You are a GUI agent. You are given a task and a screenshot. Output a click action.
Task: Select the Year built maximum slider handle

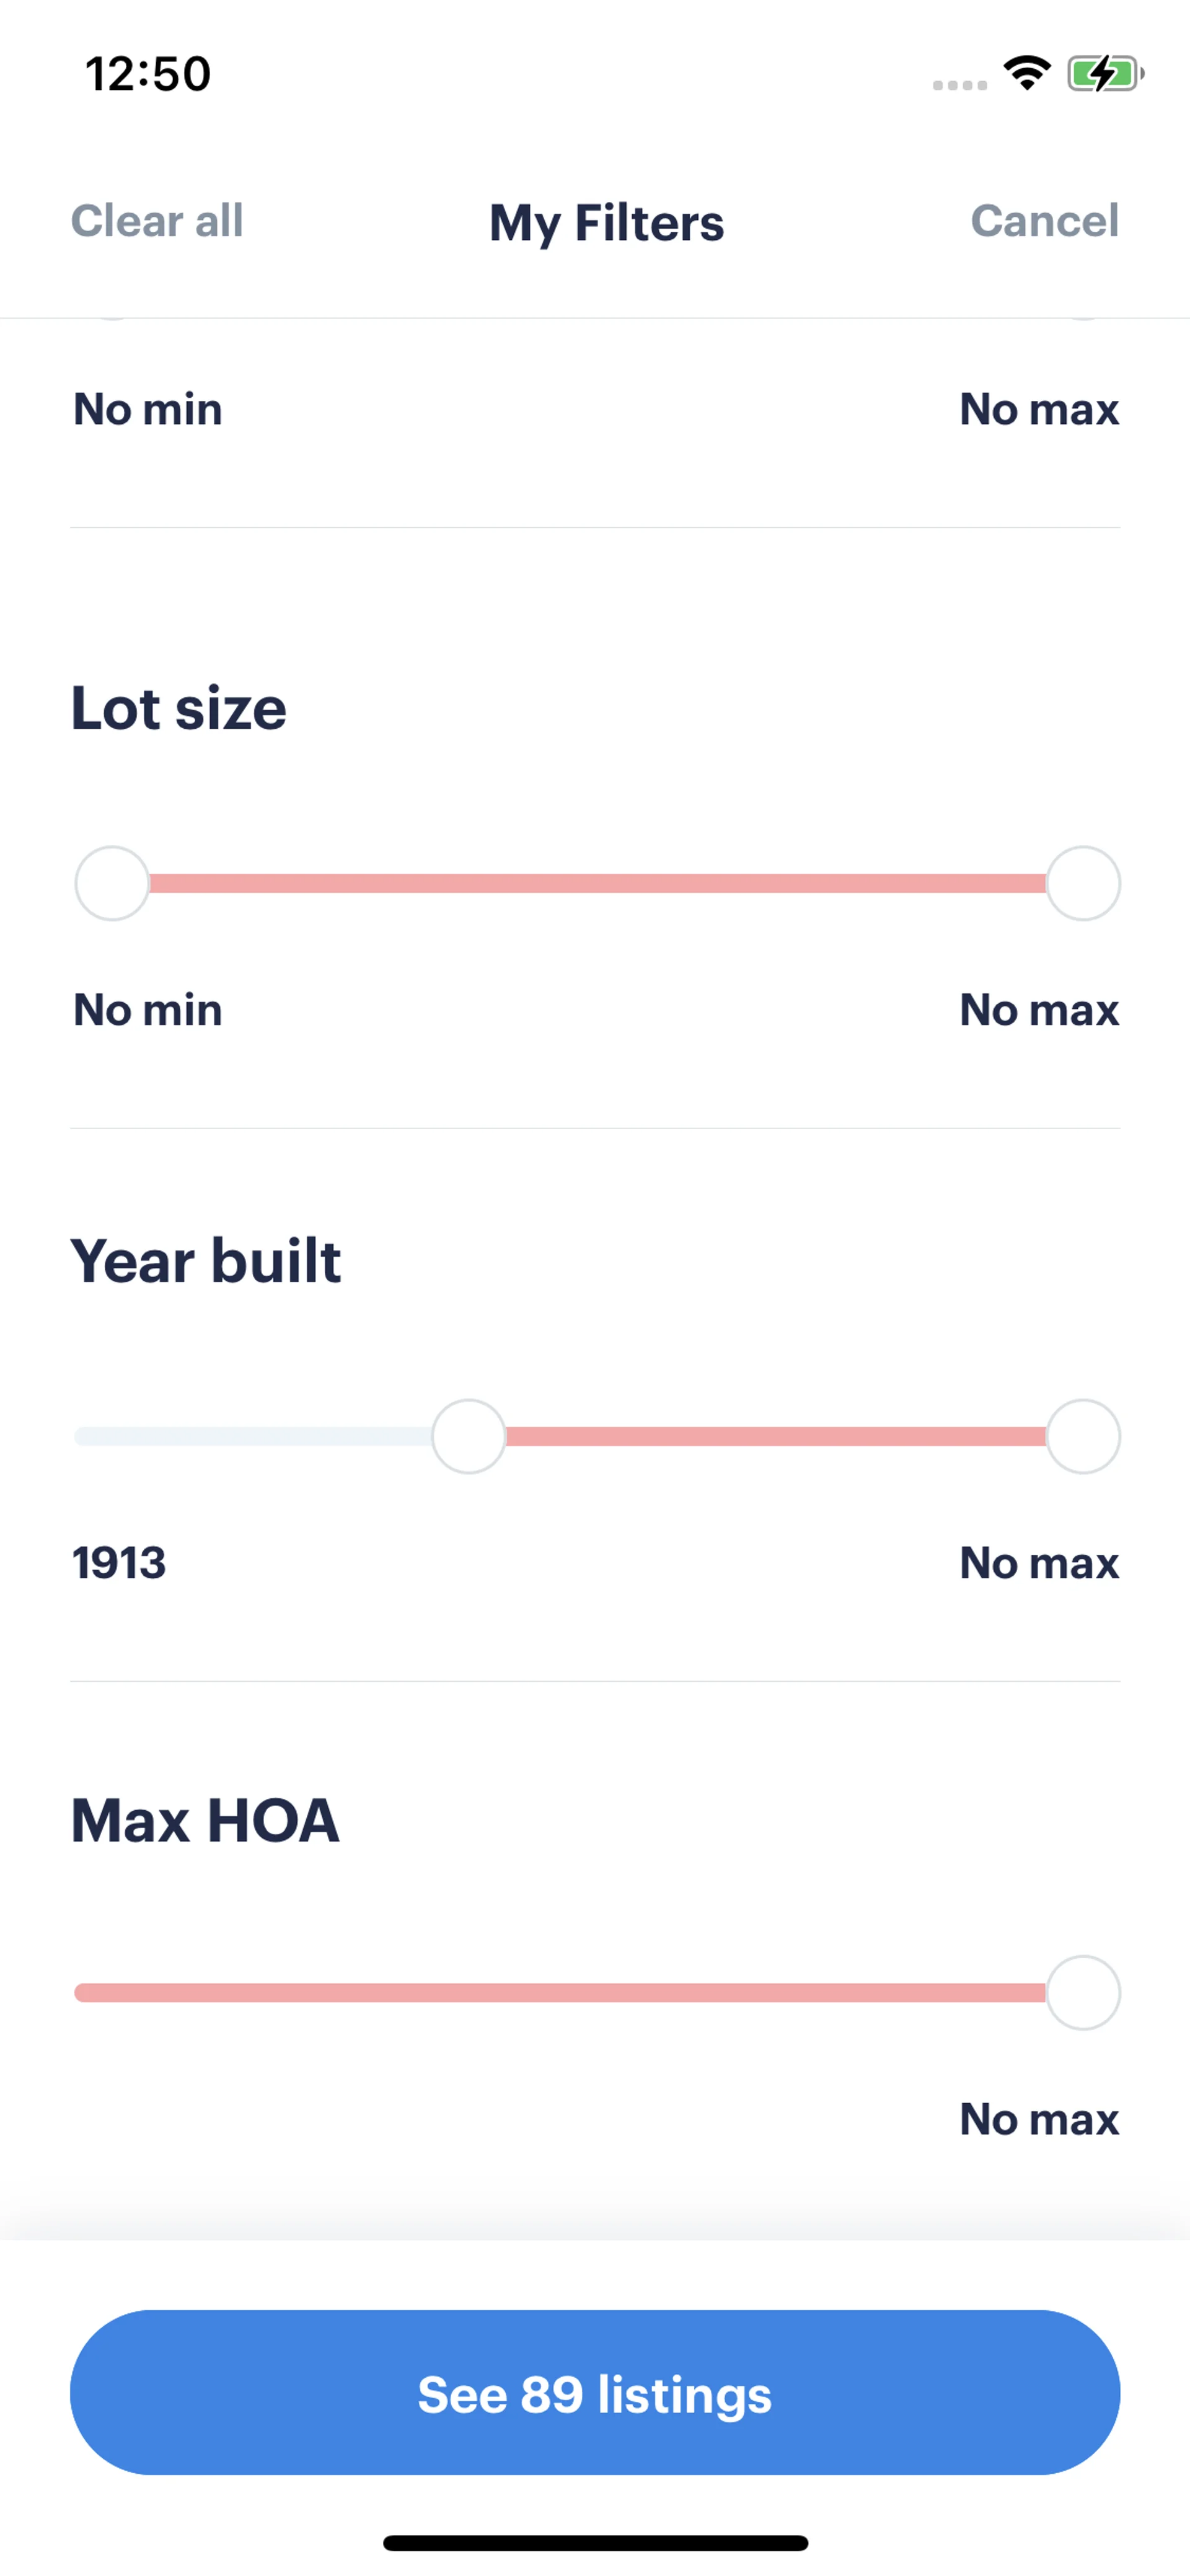click(x=1082, y=1436)
